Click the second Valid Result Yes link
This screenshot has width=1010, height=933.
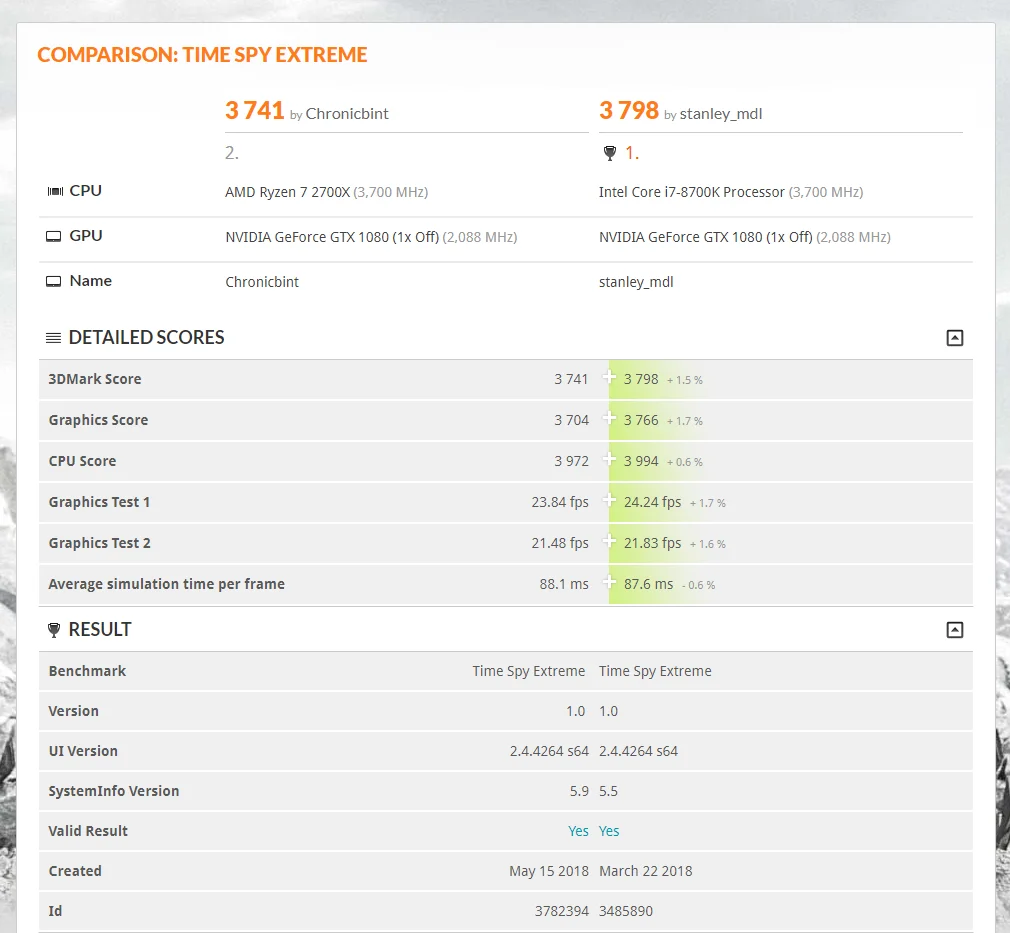(x=609, y=831)
